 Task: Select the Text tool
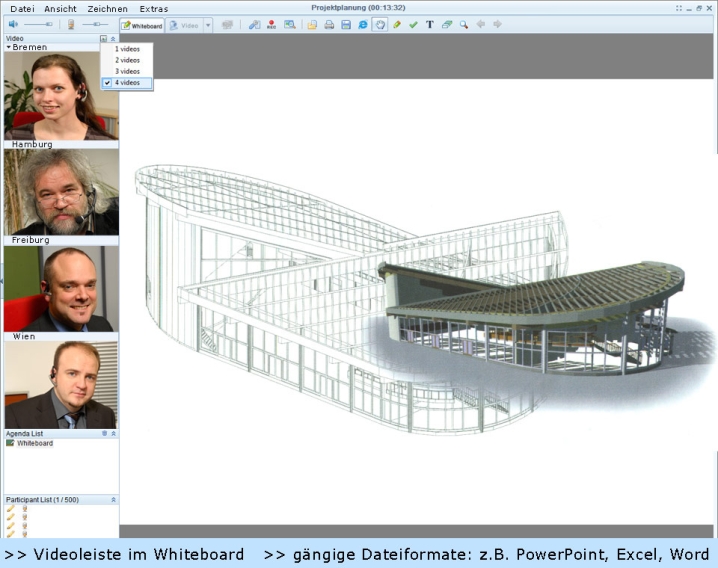coord(430,25)
